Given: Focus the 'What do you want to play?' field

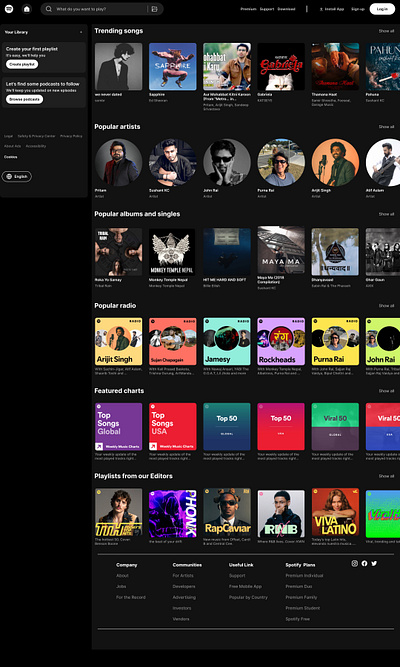Looking at the screenshot, I should tap(102, 9).
